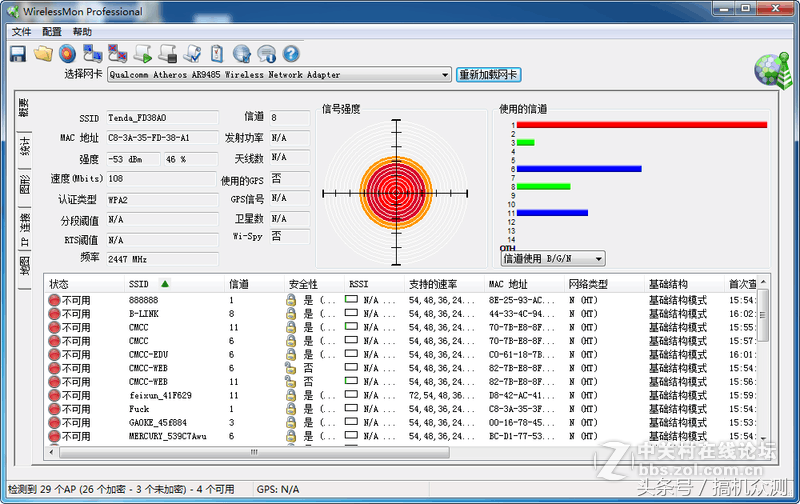Image resolution: width=800 pixels, height=504 pixels.
Task: Sort by the 安全性 column header
Action: (314, 284)
